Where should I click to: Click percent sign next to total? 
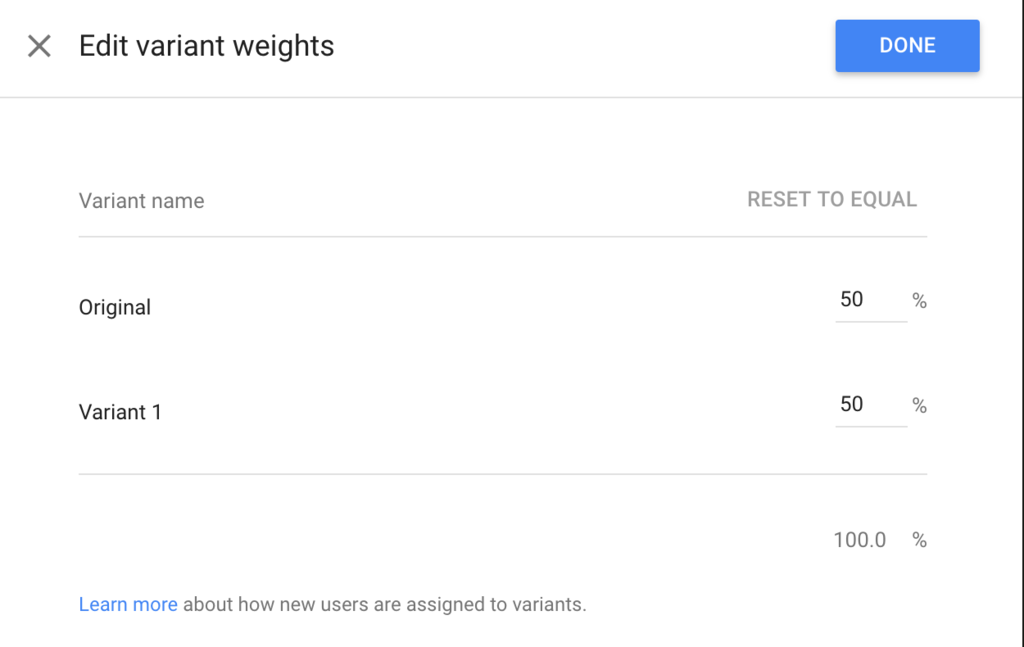pyautogui.click(x=919, y=540)
